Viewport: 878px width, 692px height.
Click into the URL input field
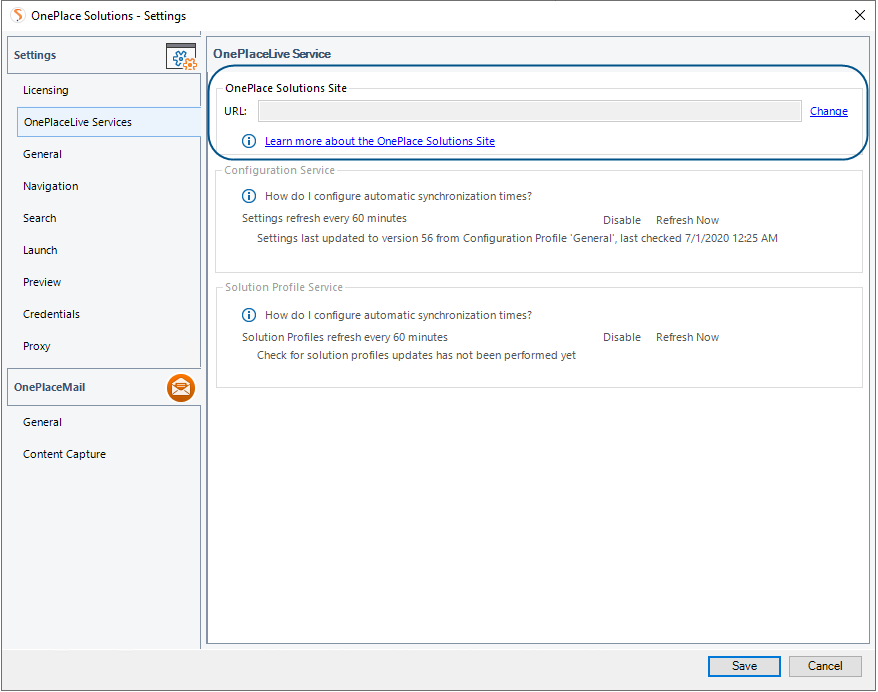530,111
